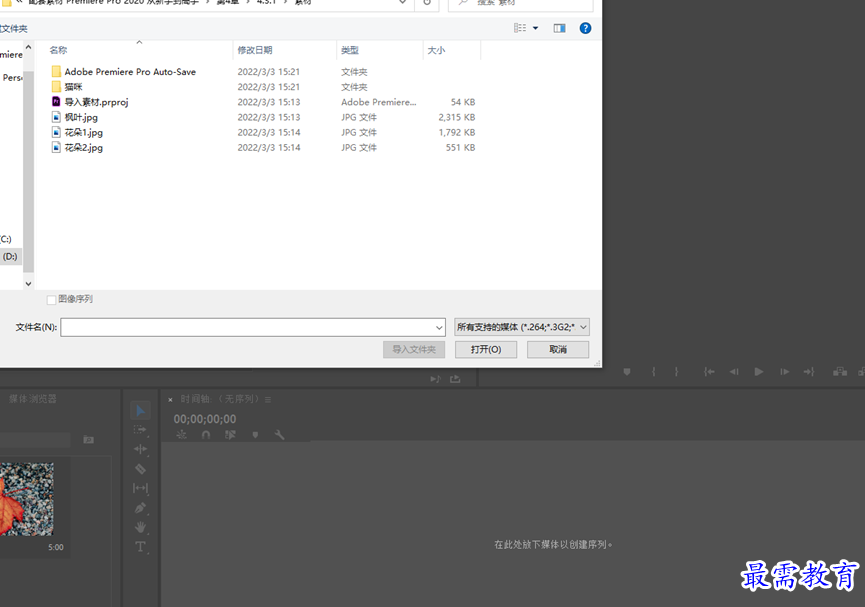
Task: Toggle the preview pane in file dialog
Action: click(559, 28)
